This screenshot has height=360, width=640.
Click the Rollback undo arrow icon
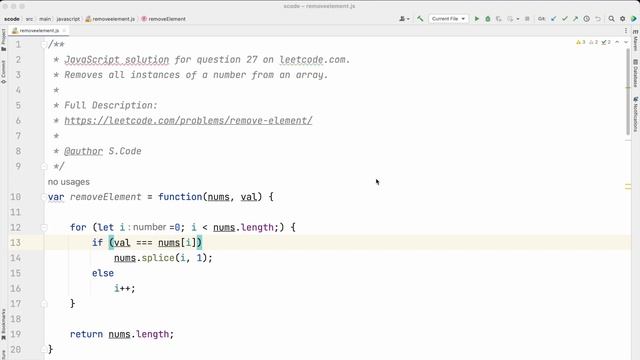[x=598, y=19]
